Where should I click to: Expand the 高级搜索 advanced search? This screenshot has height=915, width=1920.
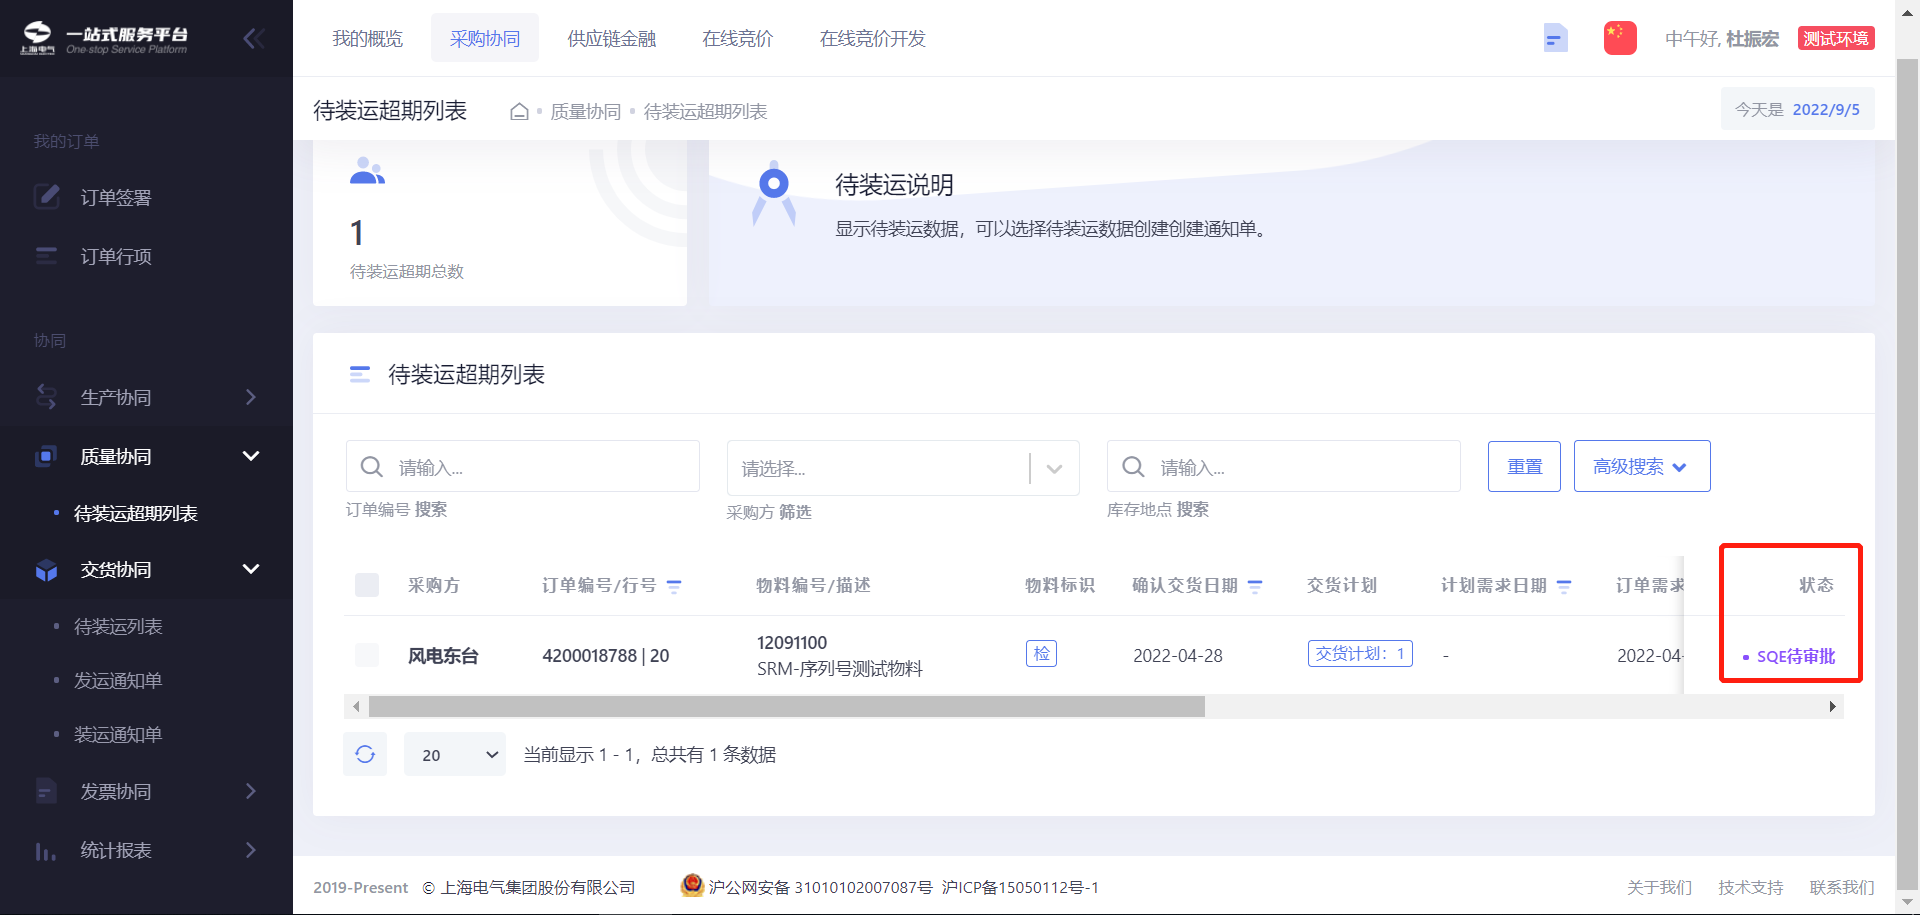point(1641,466)
